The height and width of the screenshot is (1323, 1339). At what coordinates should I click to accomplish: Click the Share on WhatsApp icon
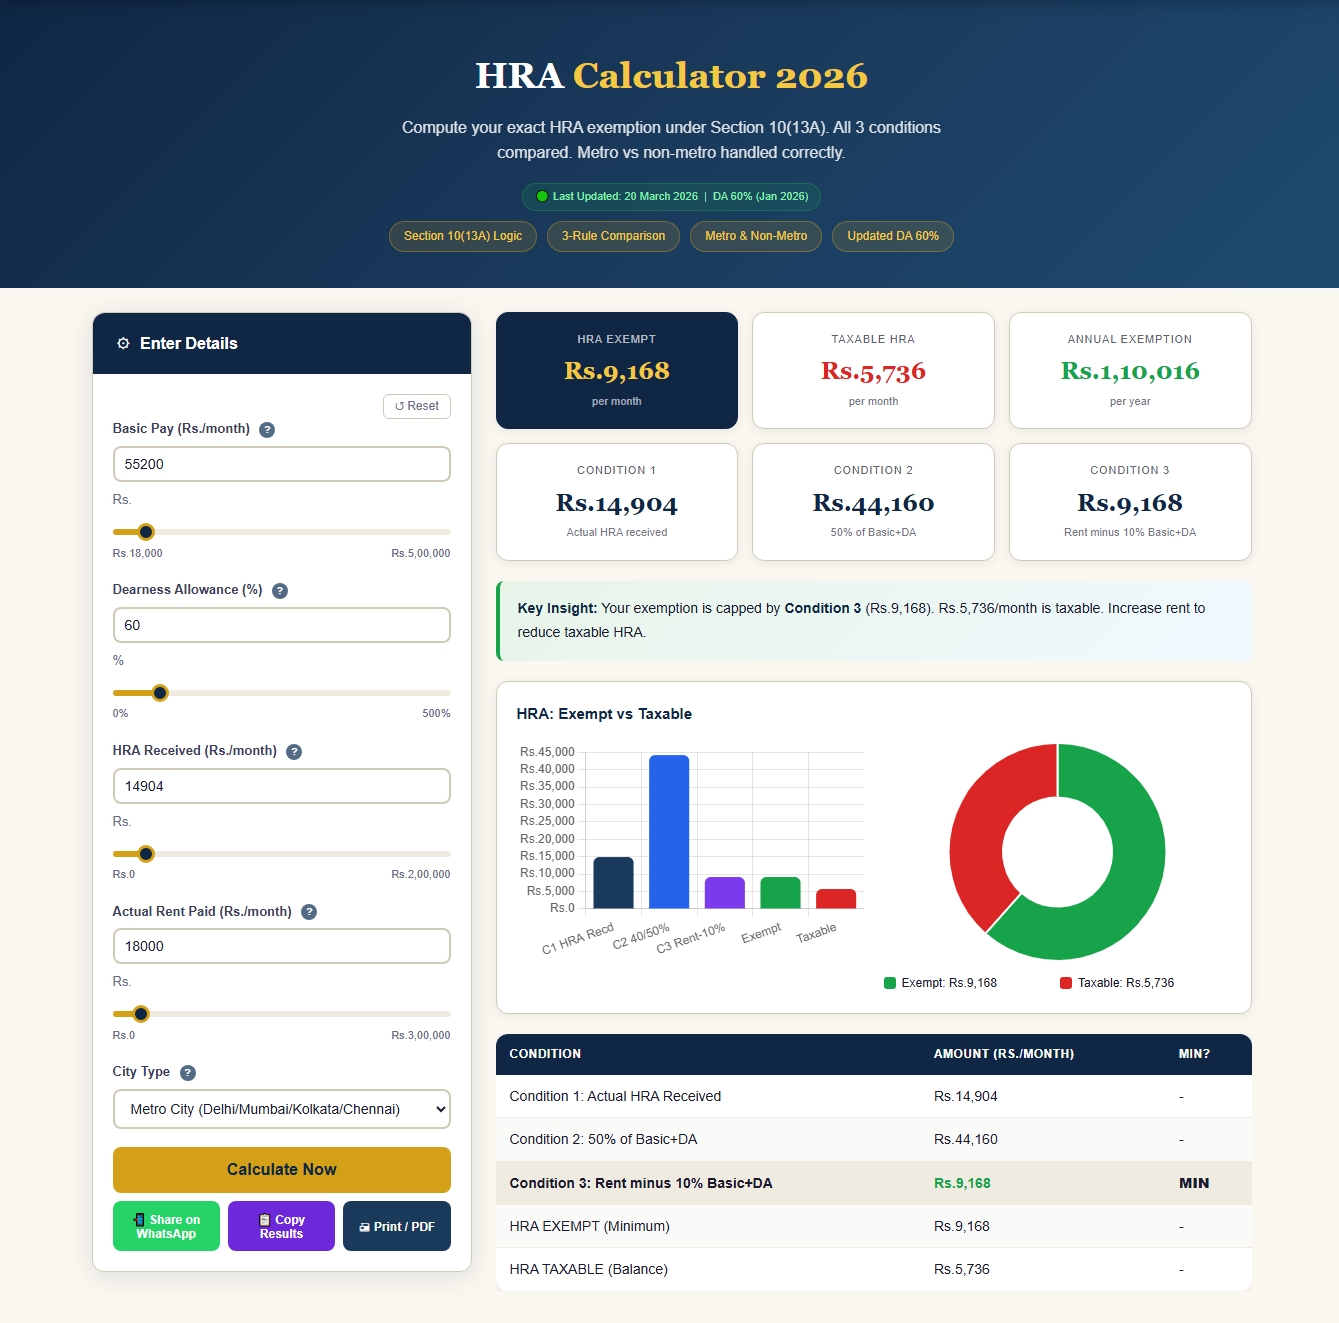[x=140, y=1220]
